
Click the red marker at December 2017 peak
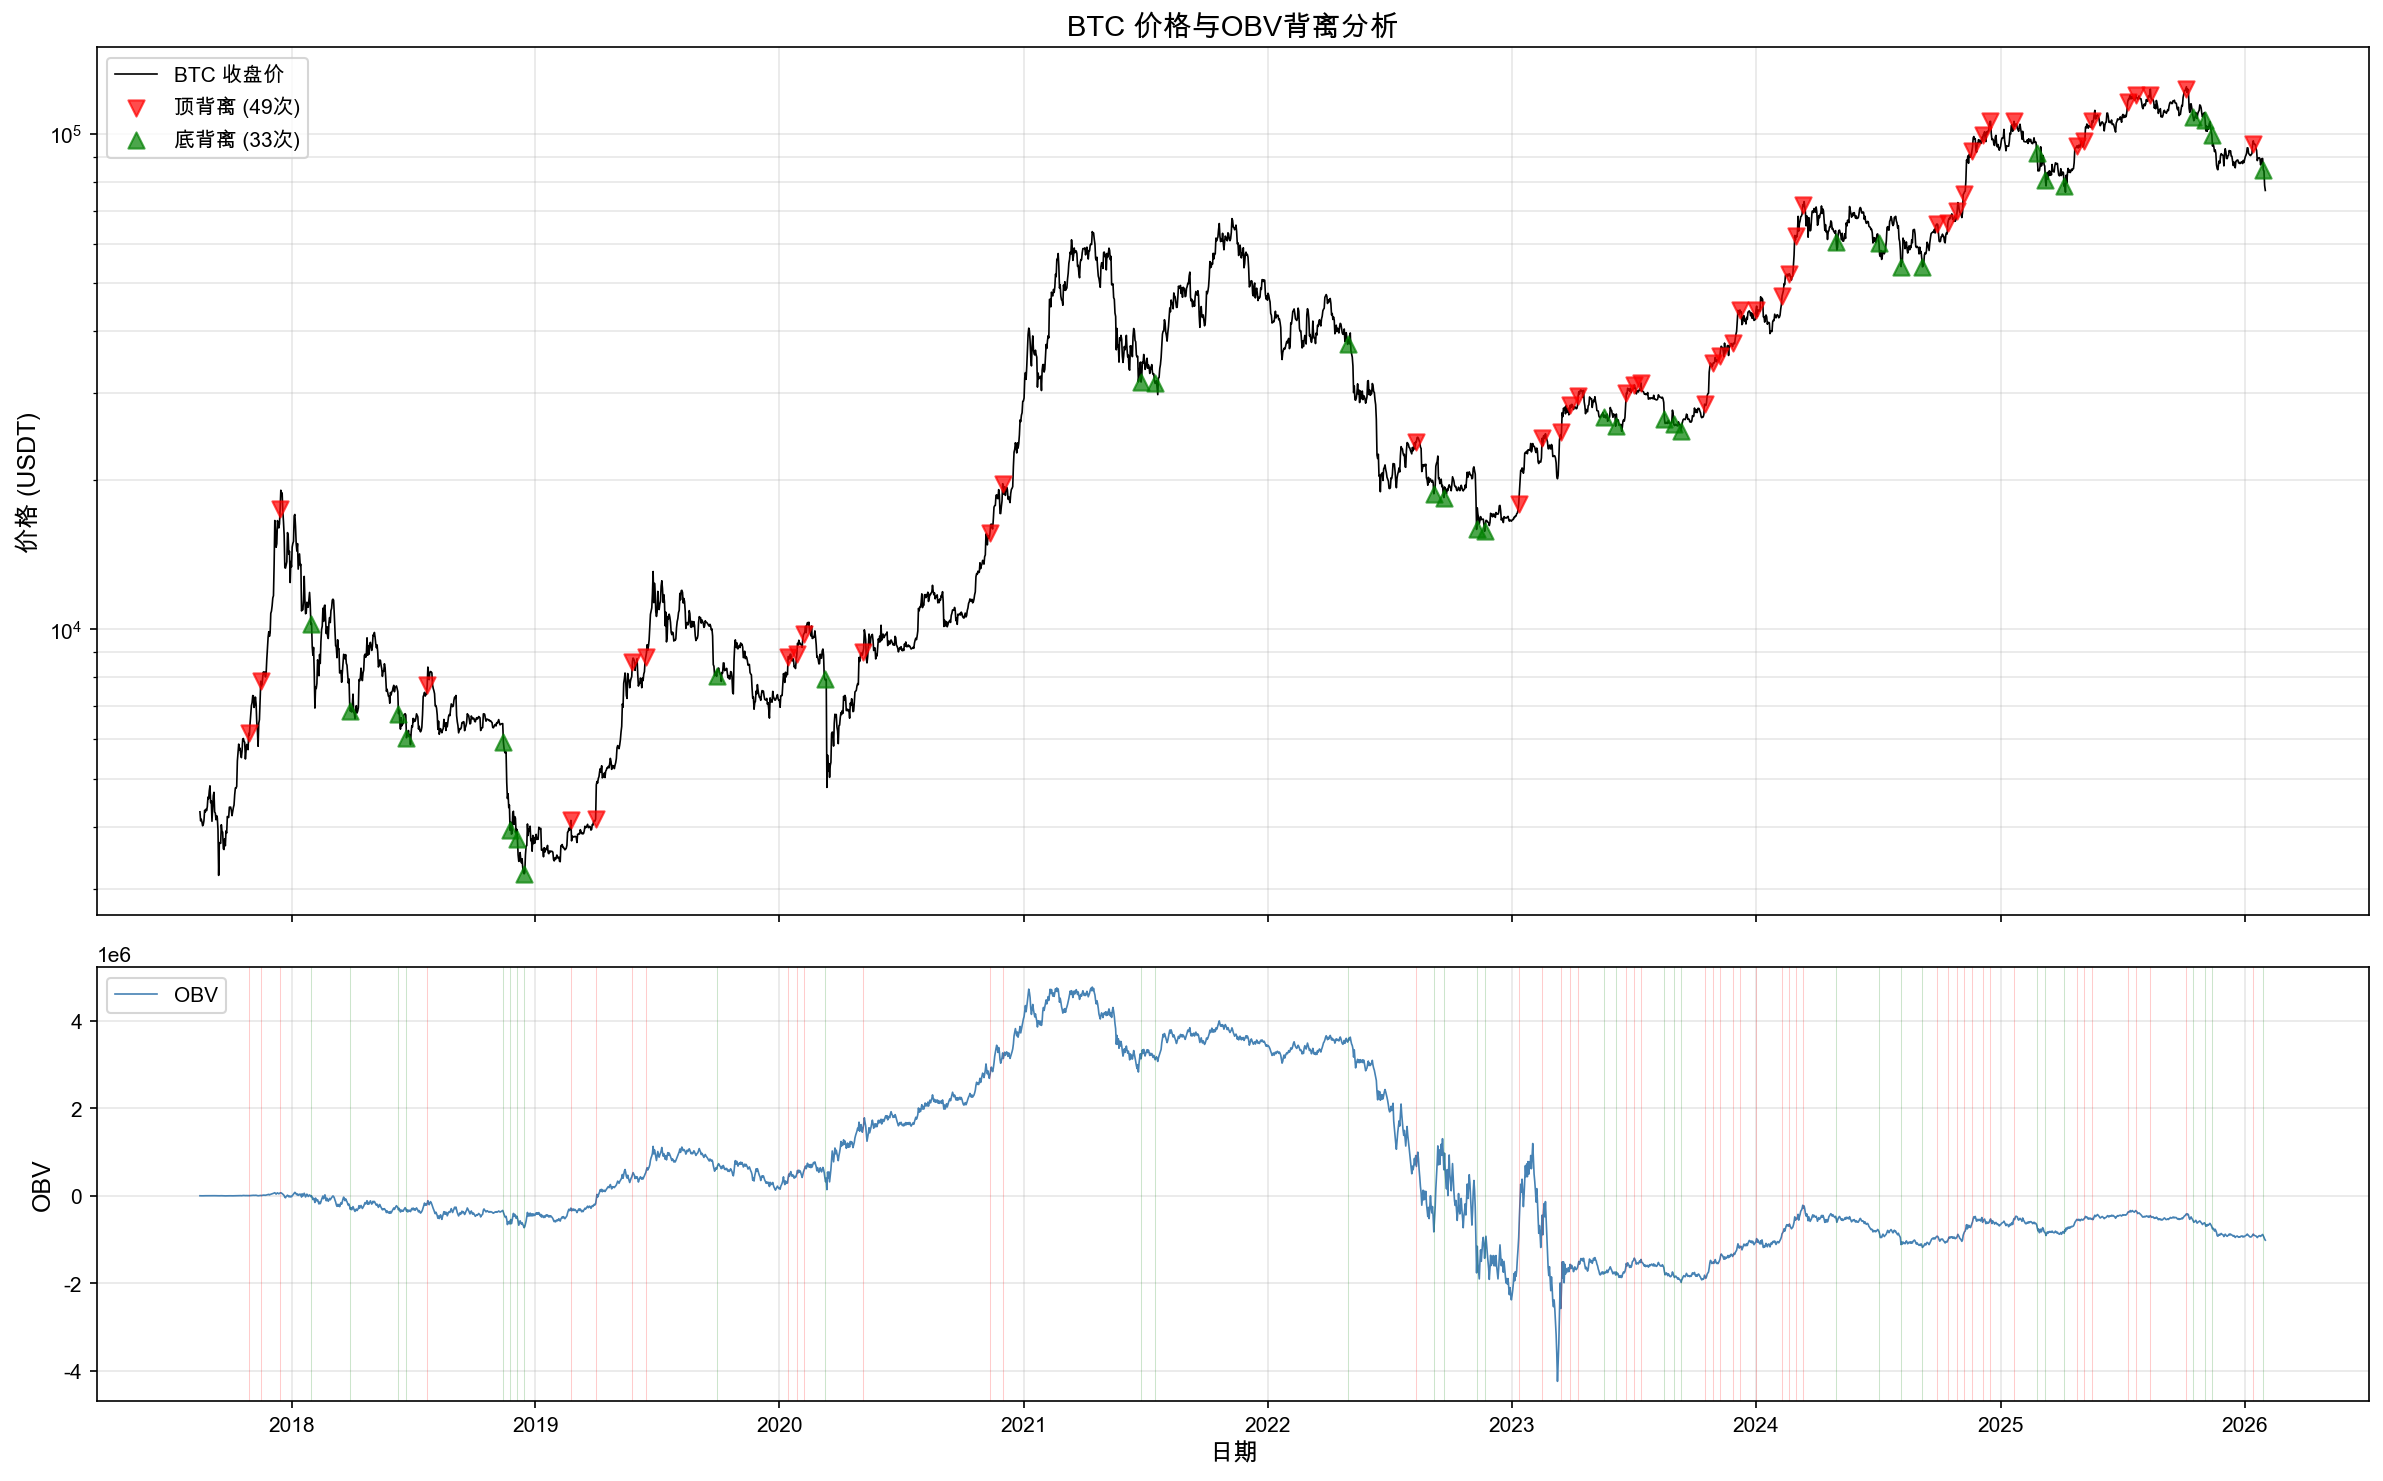pyautogui.click(x=280, y=508)
